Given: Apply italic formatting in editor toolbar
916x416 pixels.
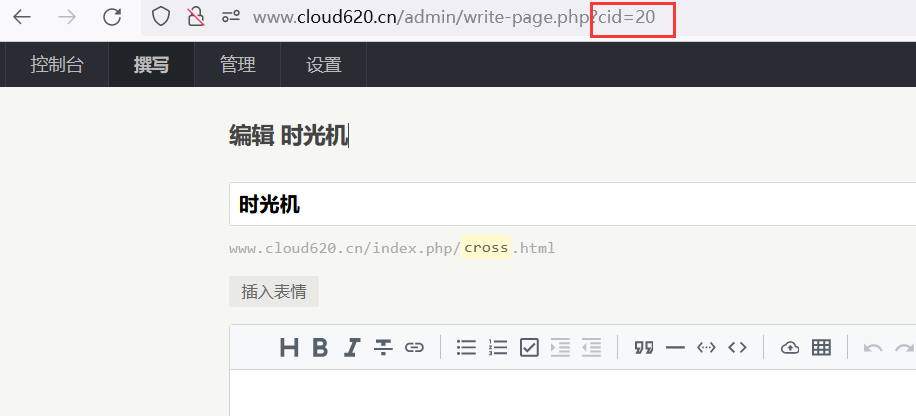Looking at the screenshot, I should pyautogui.click(x=351, y=348).
